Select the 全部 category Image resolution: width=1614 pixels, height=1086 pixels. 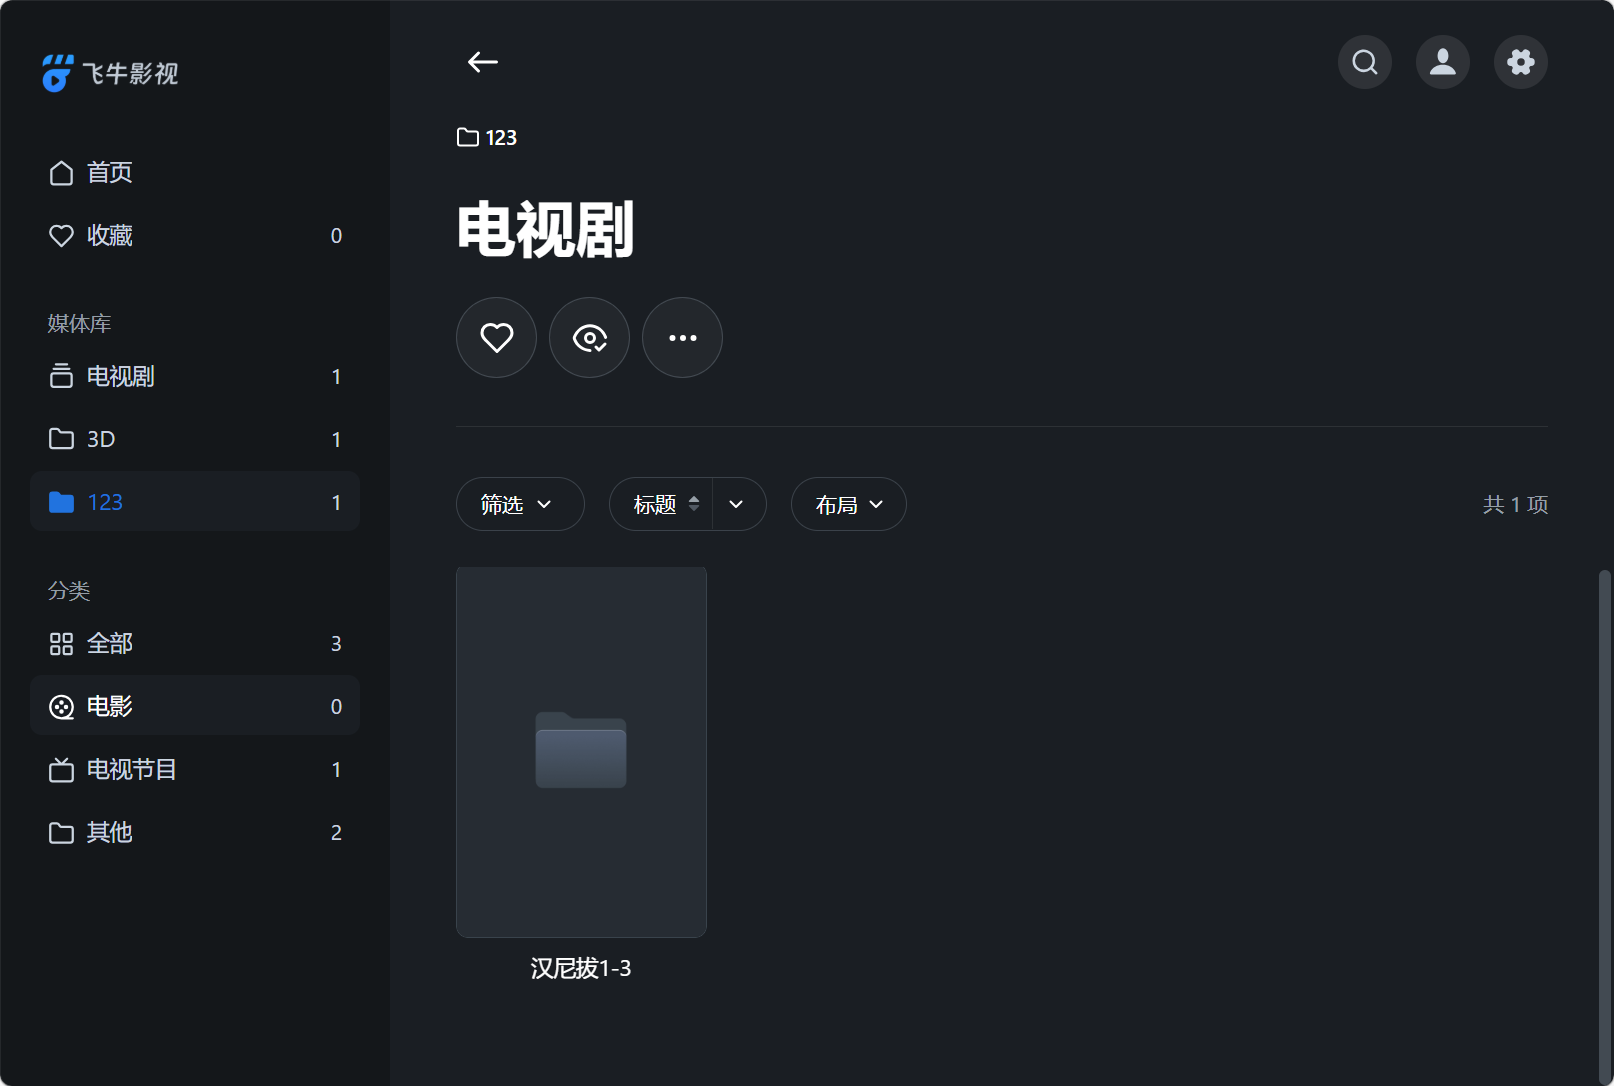[x=110, y=643]
